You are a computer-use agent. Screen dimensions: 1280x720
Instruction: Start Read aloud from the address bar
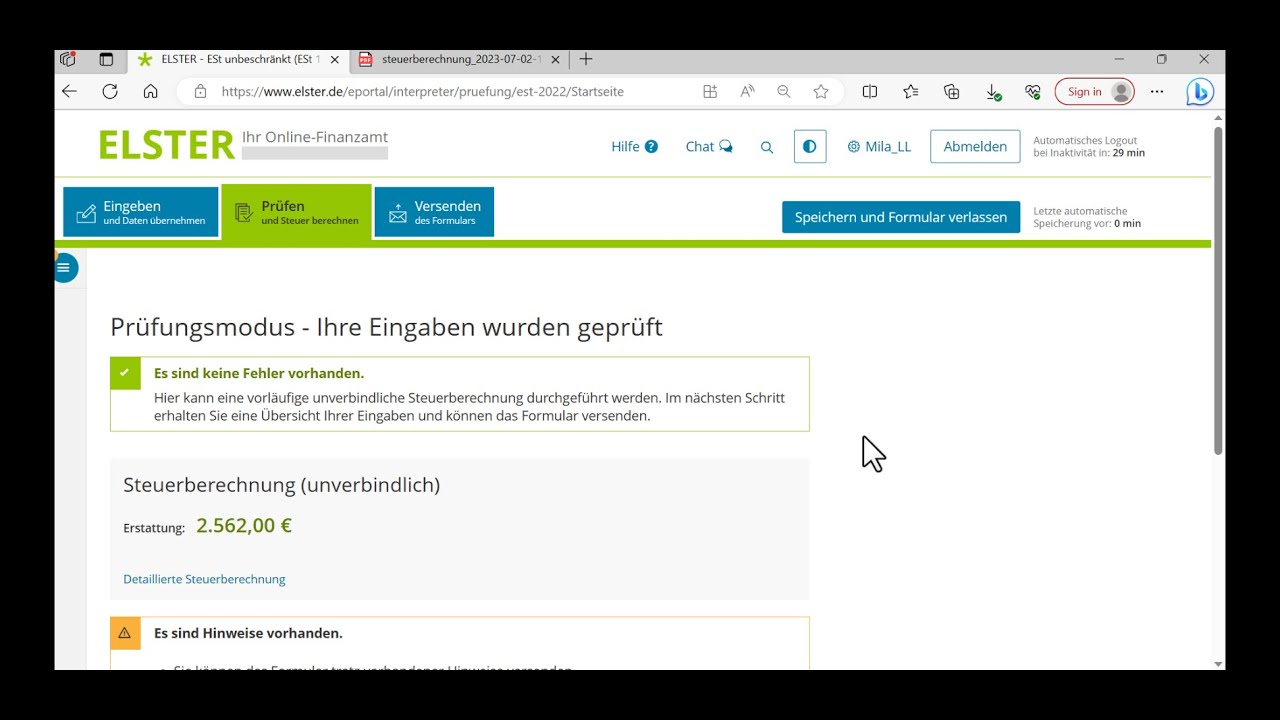(x=747, y=91)
